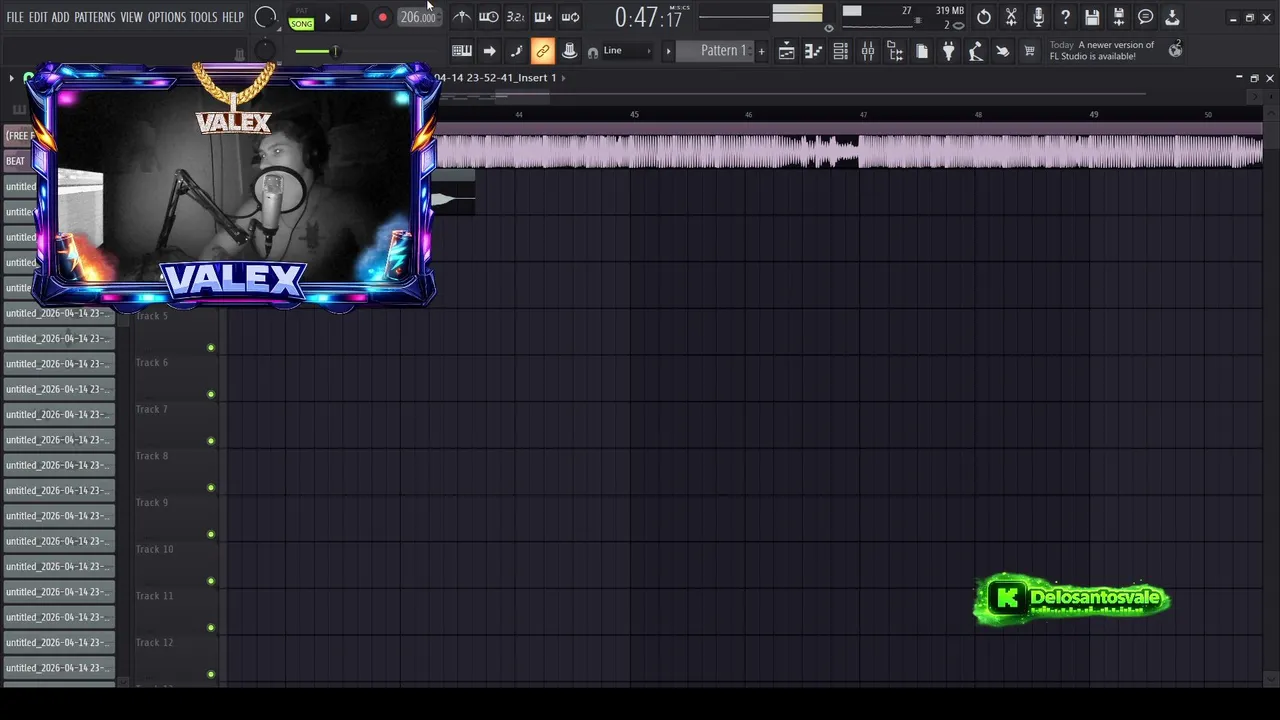Open the playlist menu arrow at top-left
Viewport: 1280px width, 720px height.
click(11, 78)
